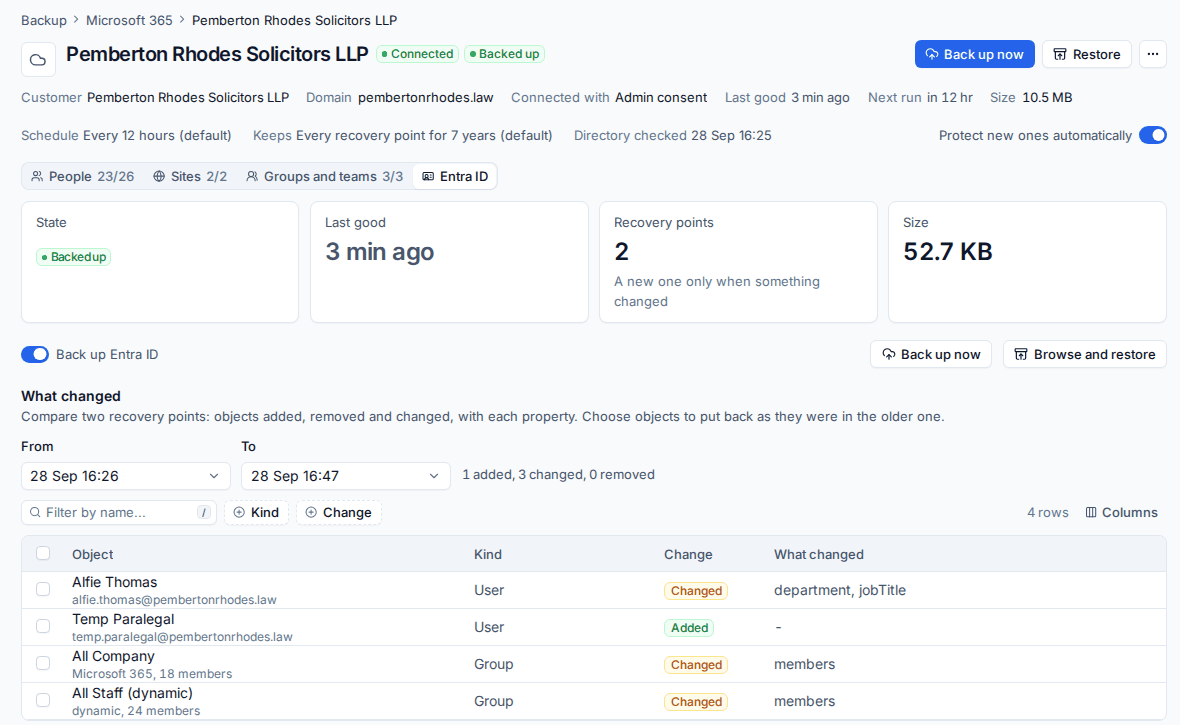Click the cloud icon beside the tenant title
This screenshot has width=1180, height=725.
point(38,59)
